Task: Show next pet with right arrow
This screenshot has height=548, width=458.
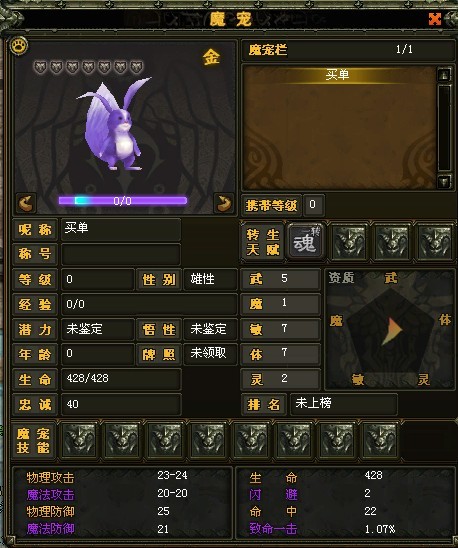Action: coord(224,203)
